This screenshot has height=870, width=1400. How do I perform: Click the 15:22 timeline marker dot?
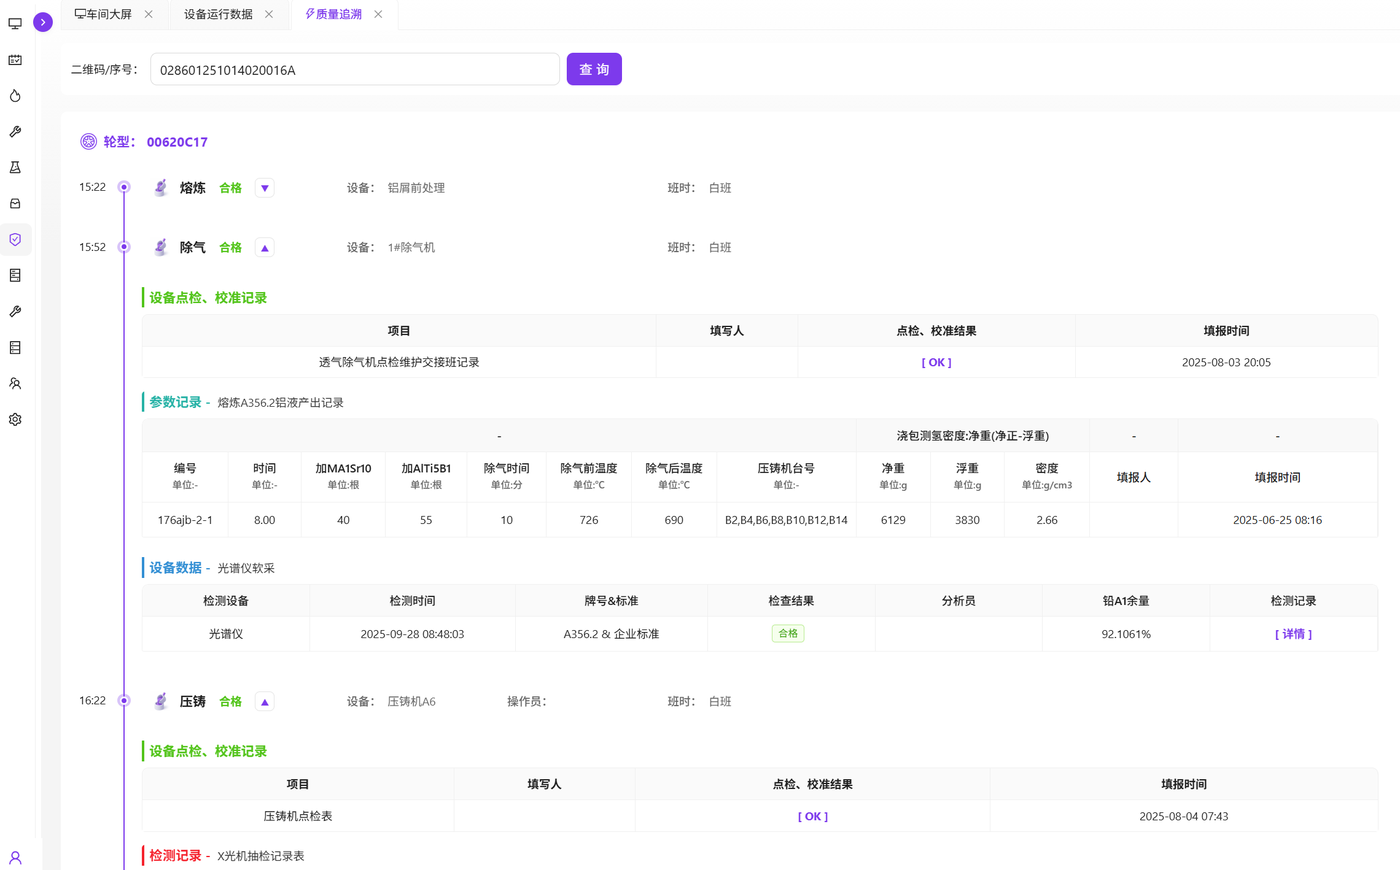pyautogui.click(x=124, y=187)
